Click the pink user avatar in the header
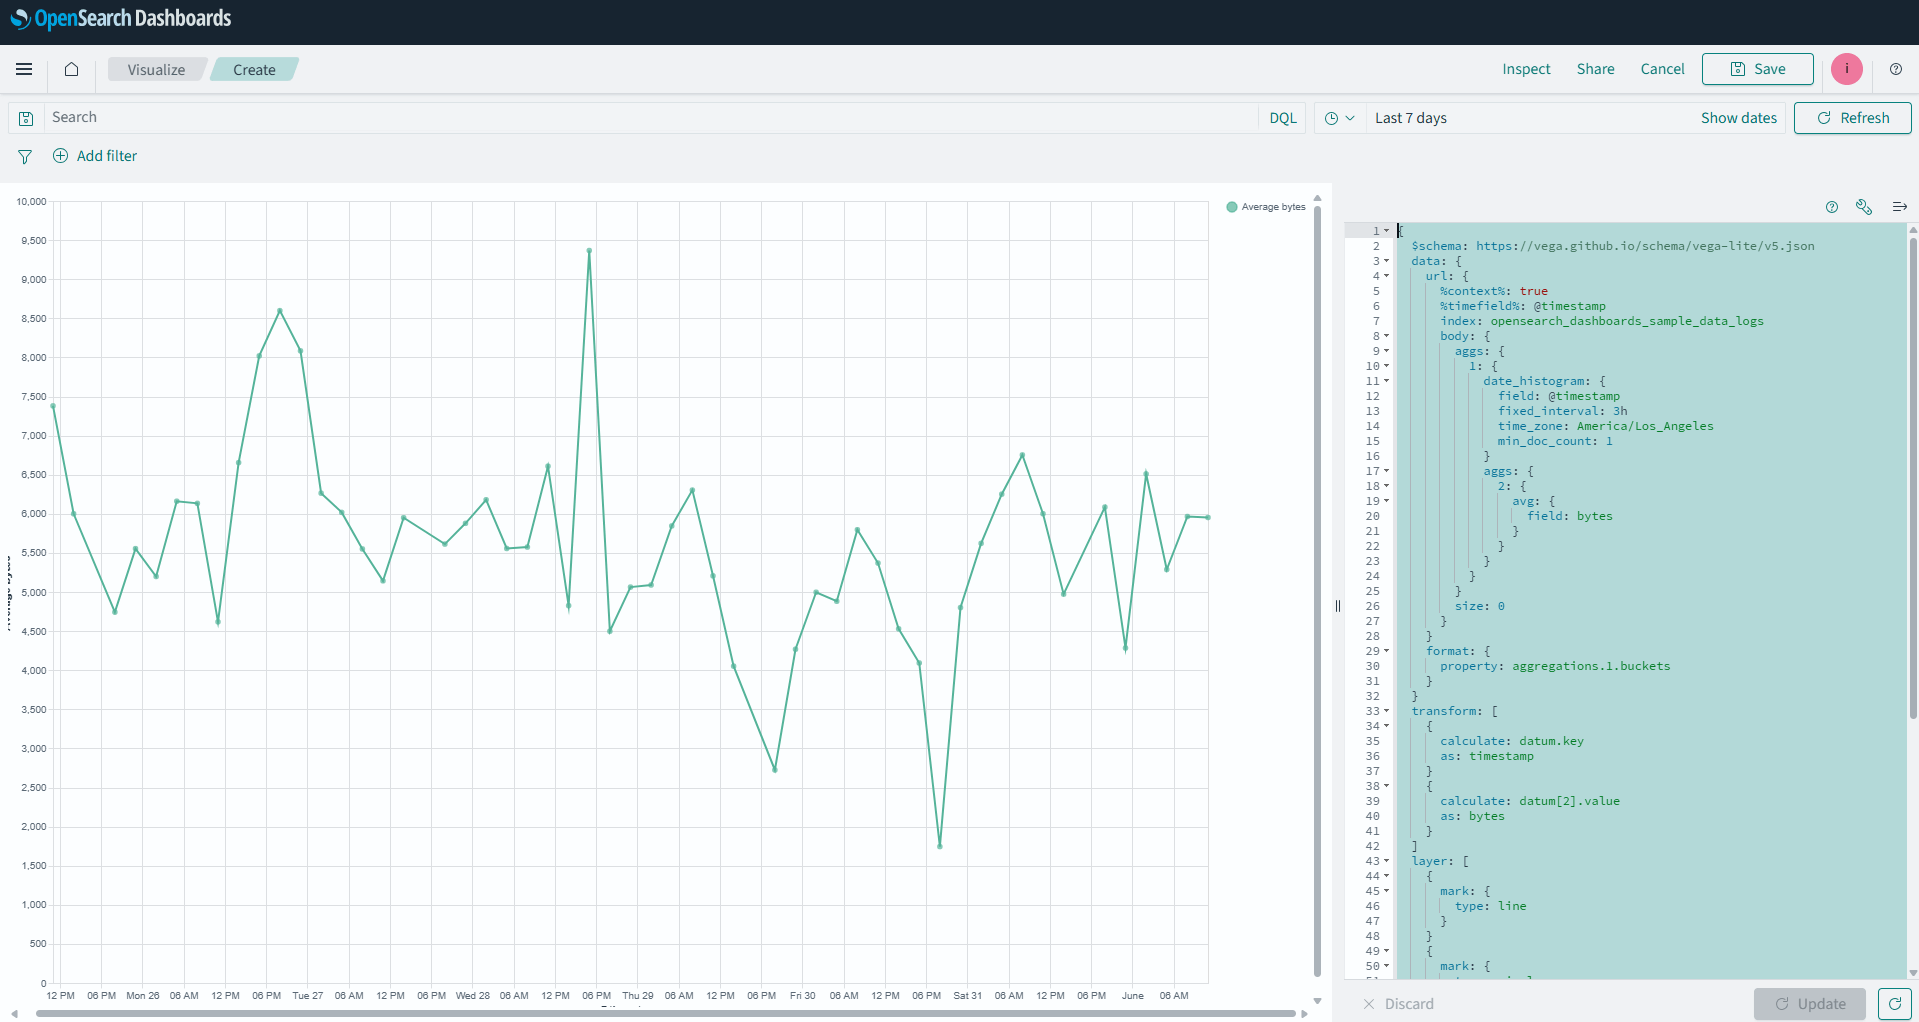This screenshot has width=1919, height=1022. click(1846, 69)
